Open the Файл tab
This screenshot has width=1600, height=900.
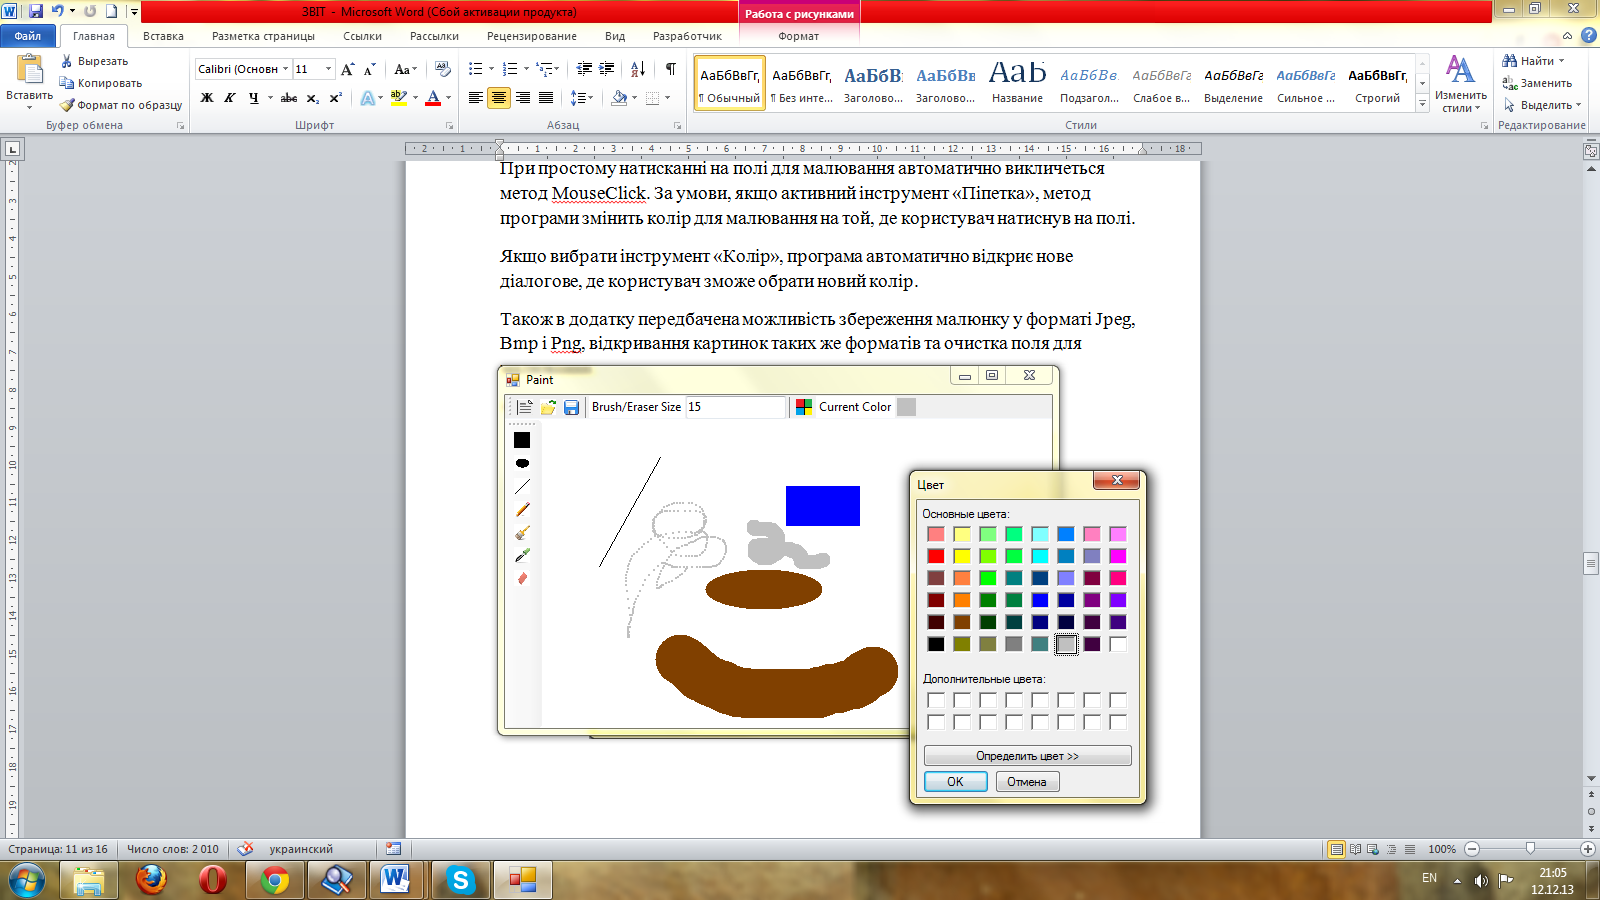pyautogui.click(x=28, y=36)
